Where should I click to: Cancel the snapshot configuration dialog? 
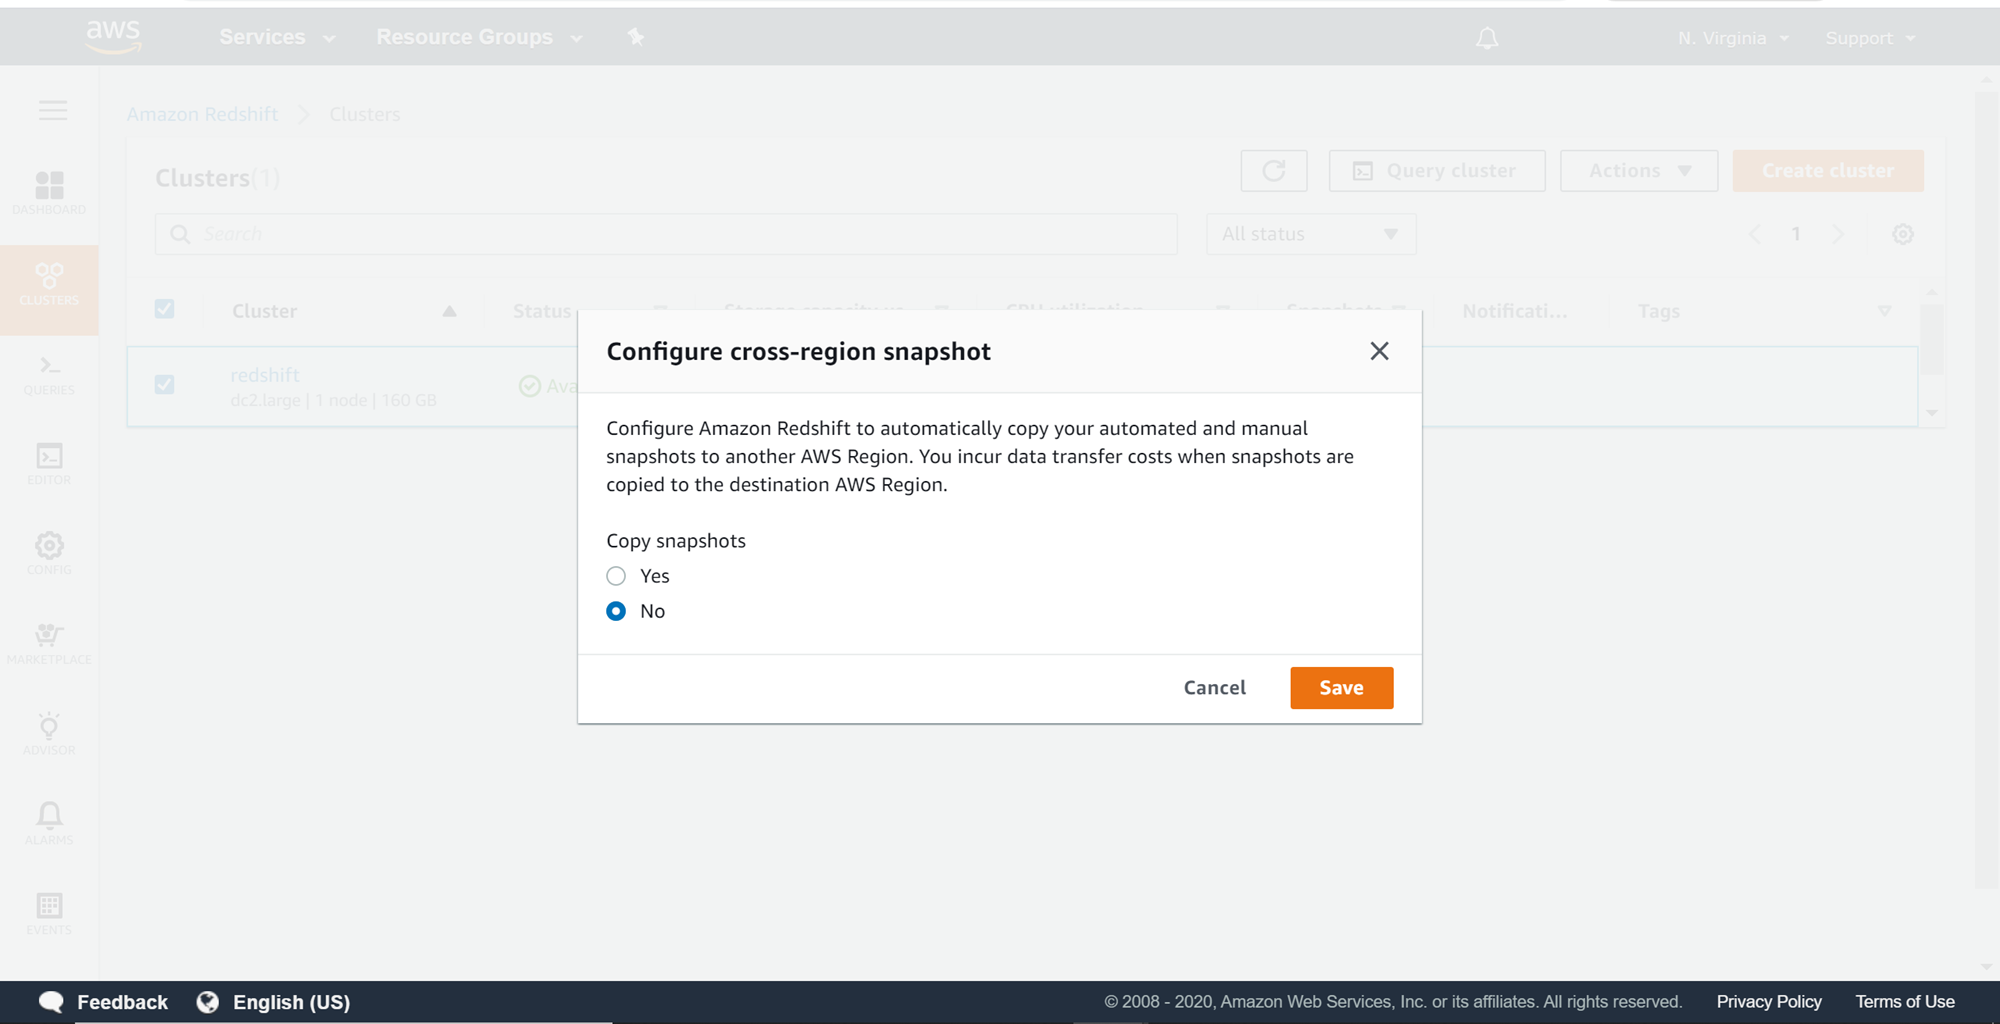[1214, 688]
